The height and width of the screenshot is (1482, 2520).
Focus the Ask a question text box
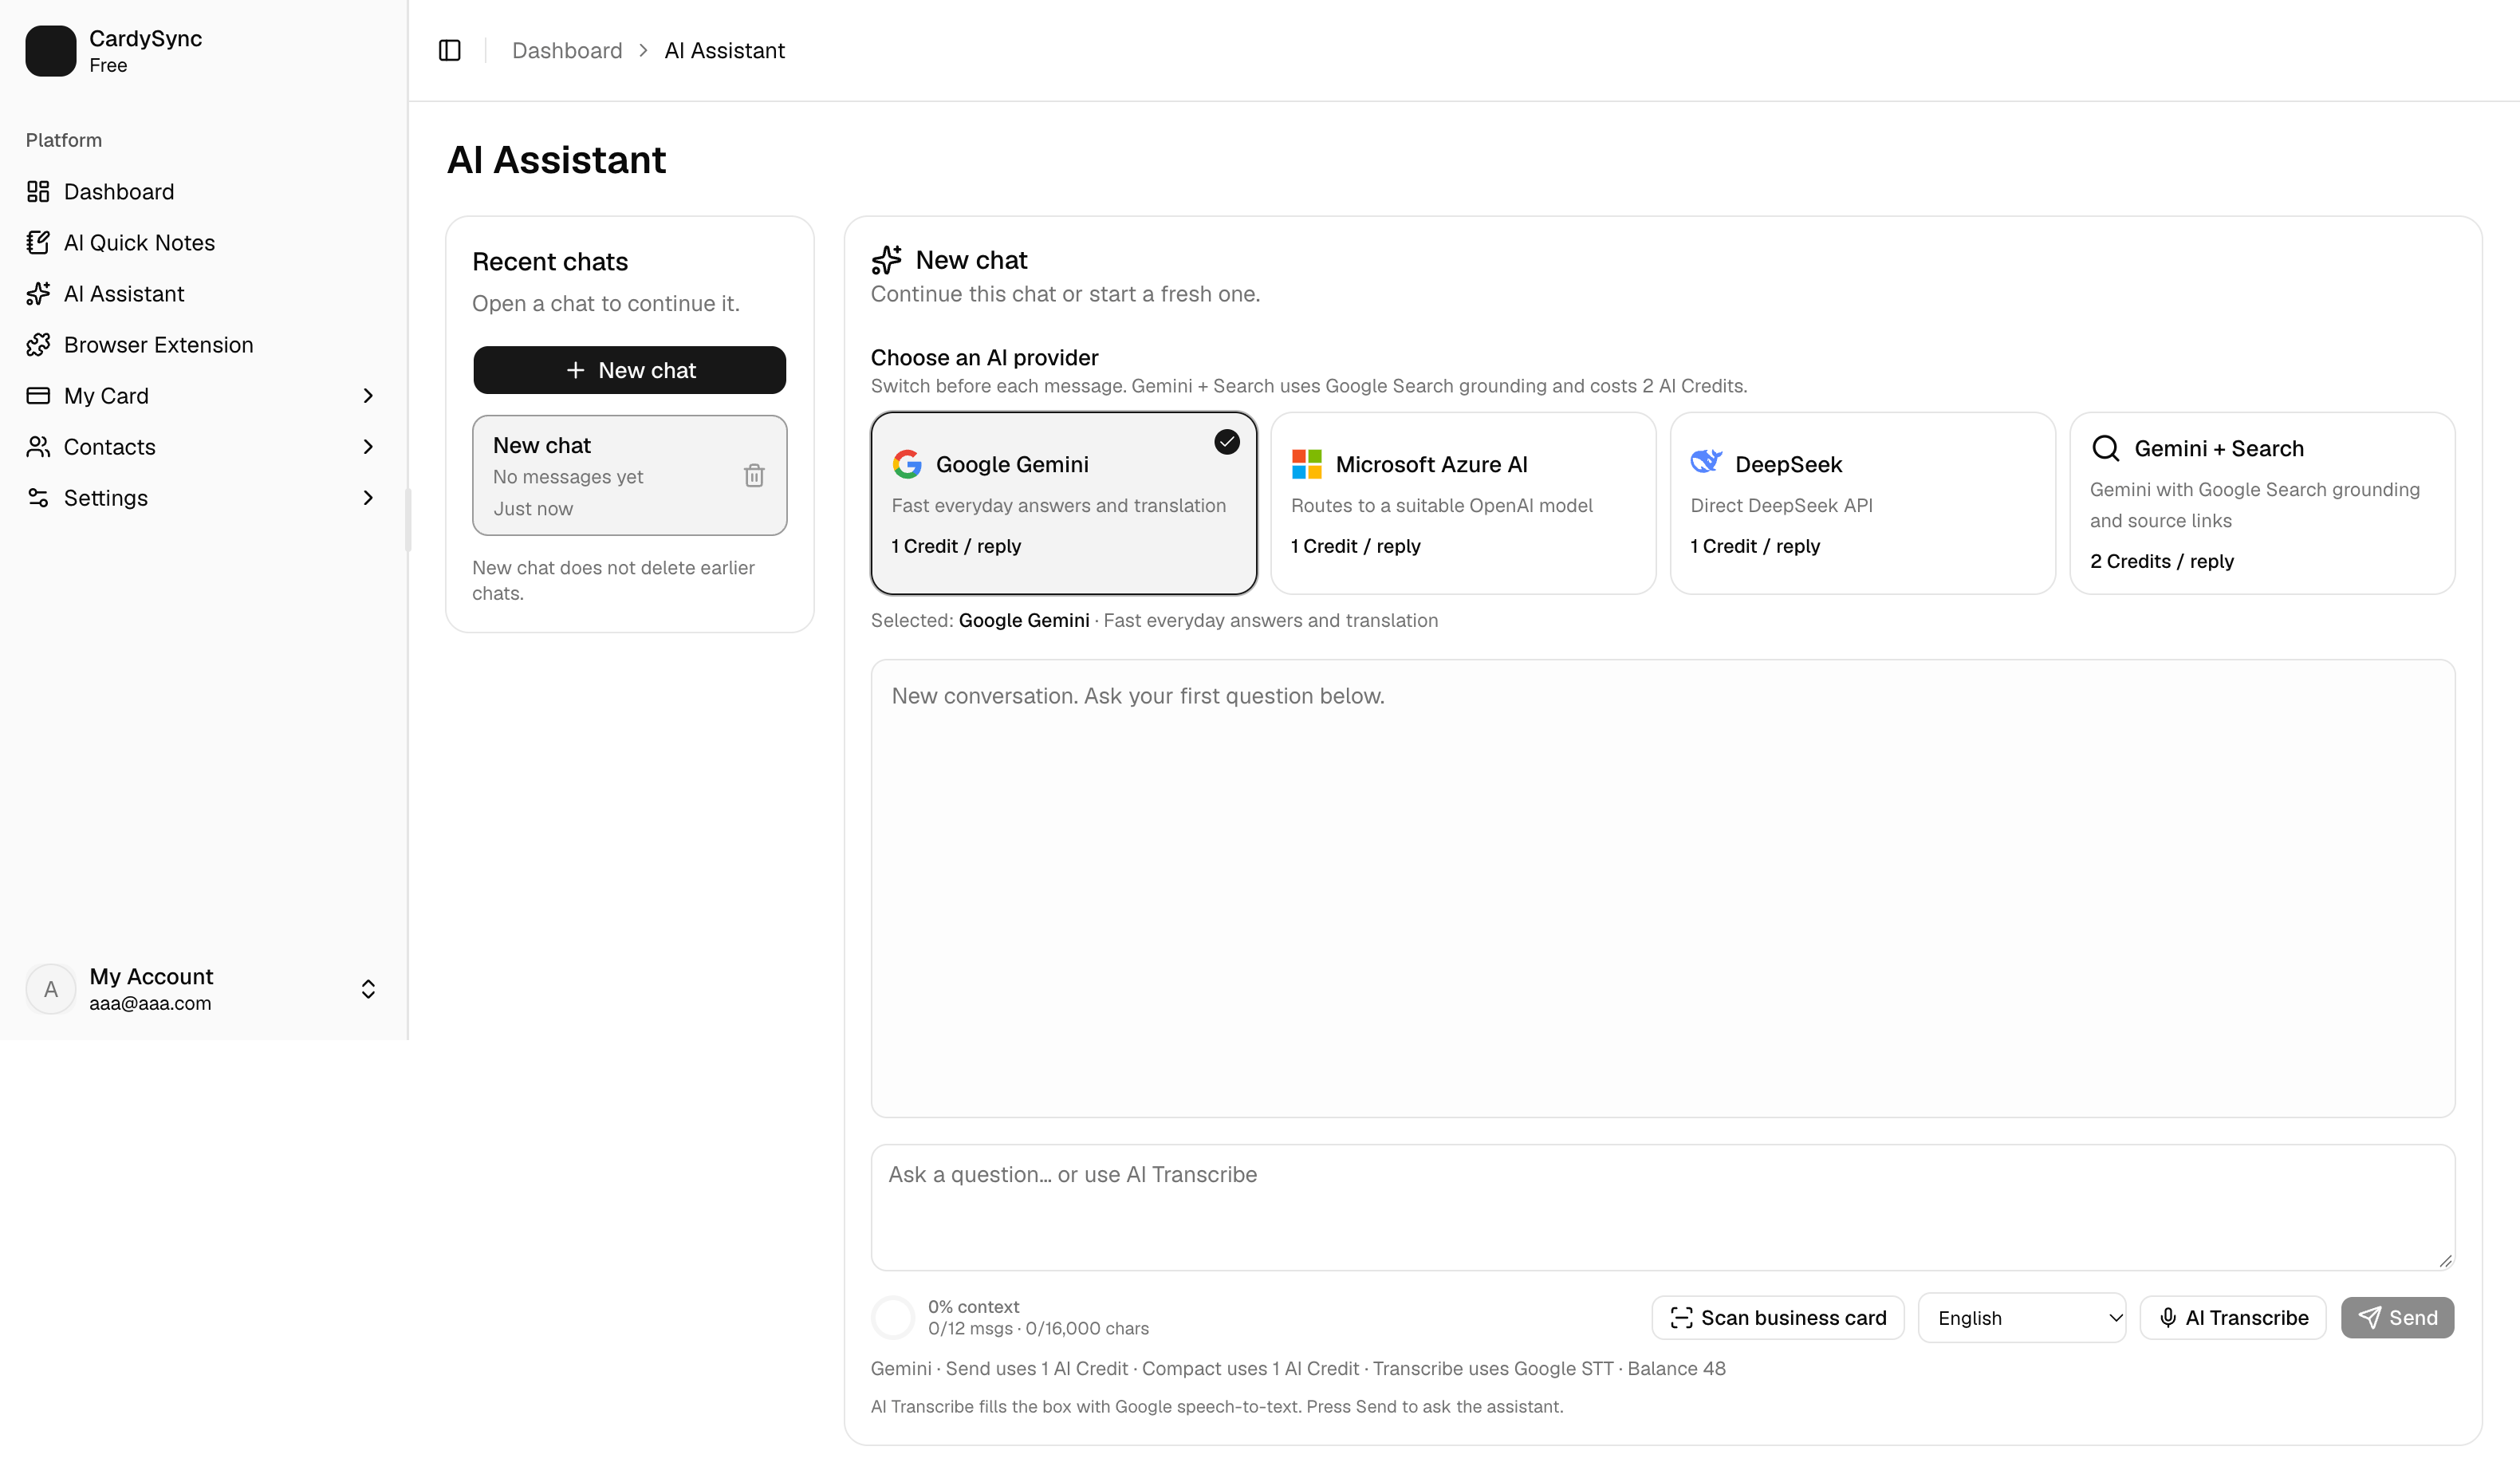click(x=1662, y=1207)
